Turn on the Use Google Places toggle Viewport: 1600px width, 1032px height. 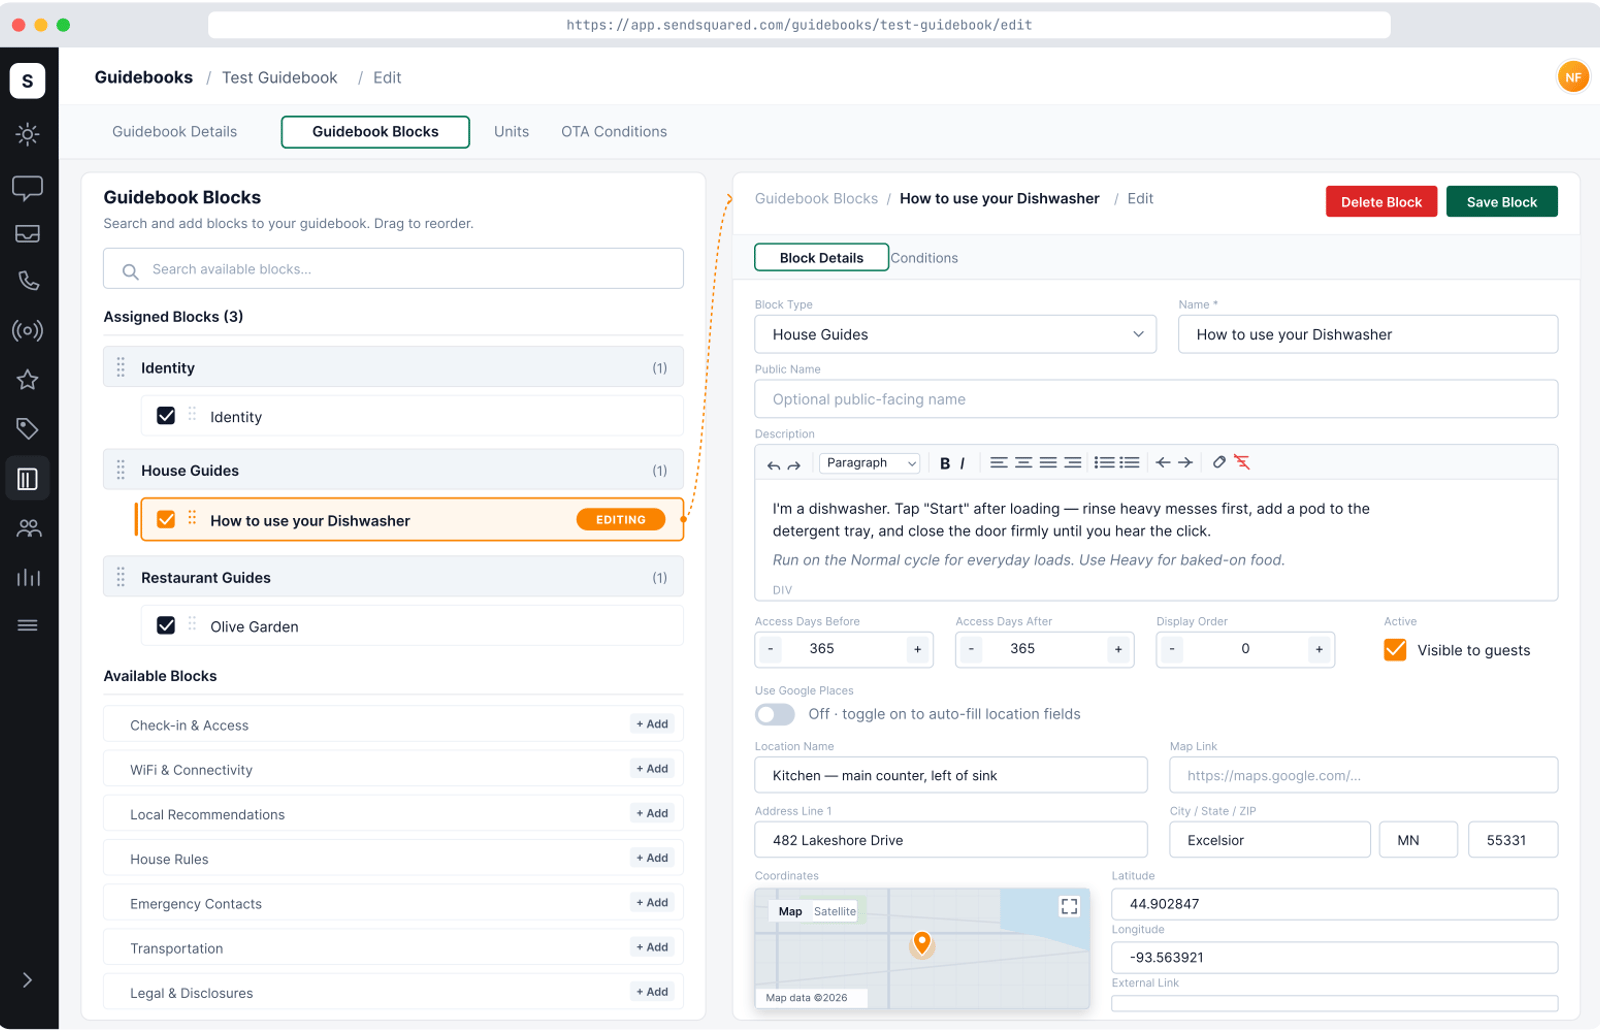pos(775,715)
